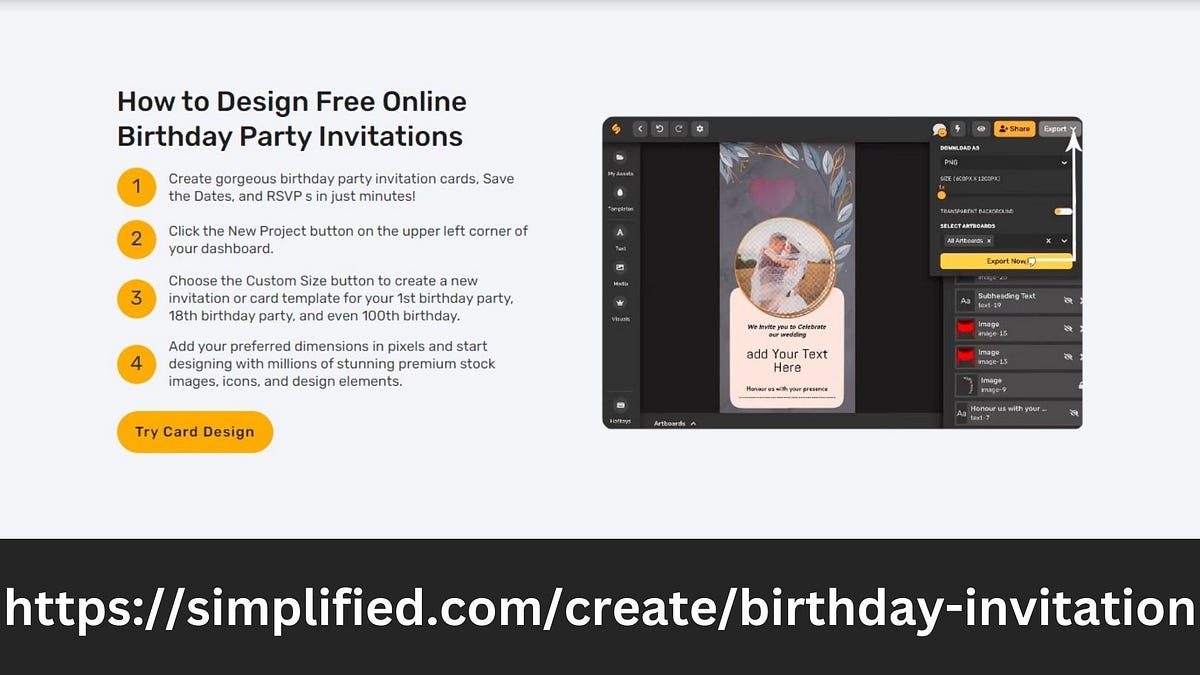Click the Share button
The image size is (1200, 675).
1015,129
